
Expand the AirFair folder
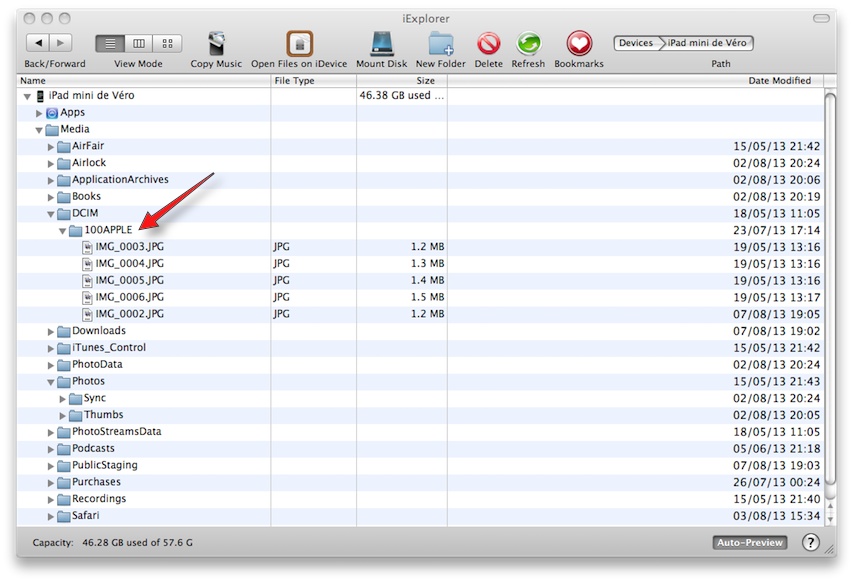(x=51, y=147)
